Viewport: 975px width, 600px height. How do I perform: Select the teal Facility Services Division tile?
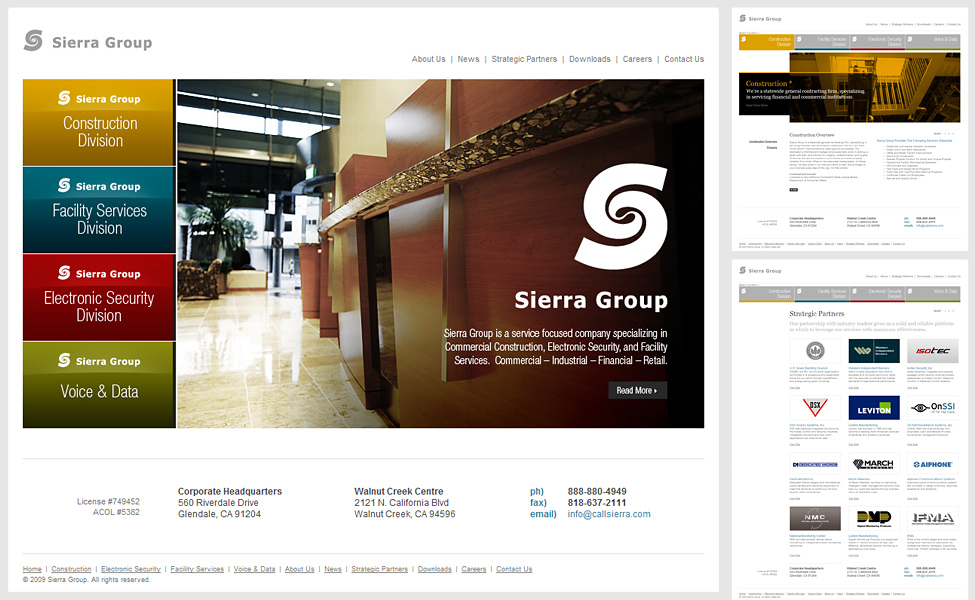pos(99,210)
